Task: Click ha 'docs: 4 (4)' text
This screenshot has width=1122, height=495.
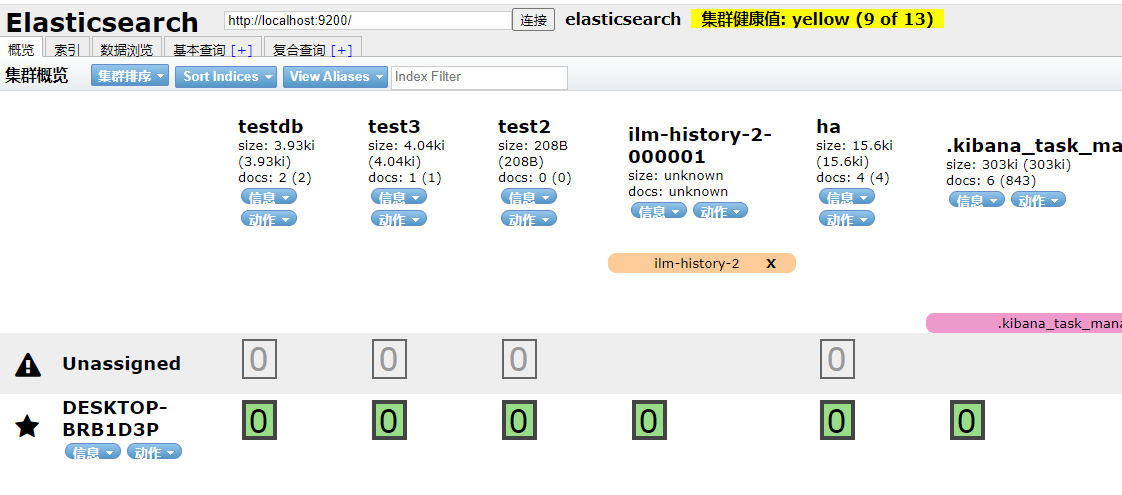Action: [853, 177]
